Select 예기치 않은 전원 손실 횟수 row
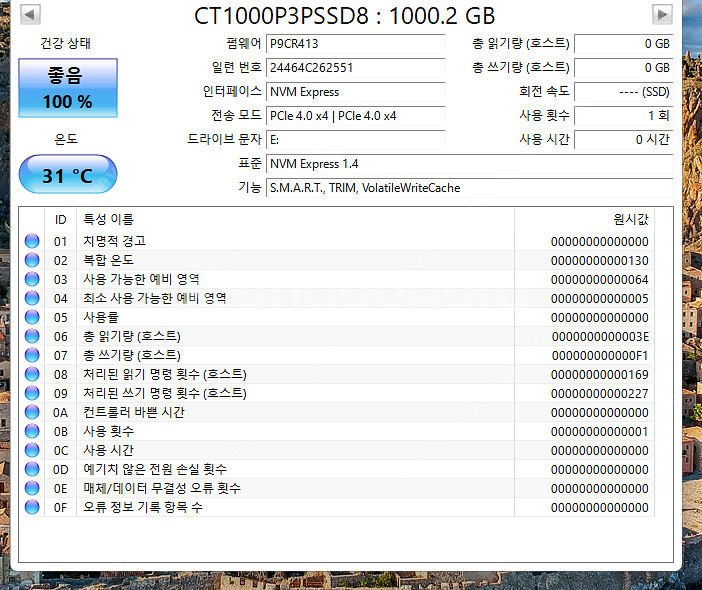The image size is (702, 590). point(155,470)
